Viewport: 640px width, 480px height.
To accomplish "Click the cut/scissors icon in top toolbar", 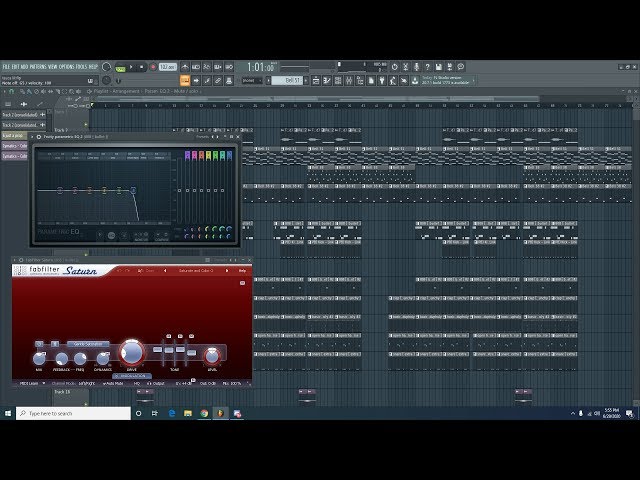I will (x=405, y=67).
